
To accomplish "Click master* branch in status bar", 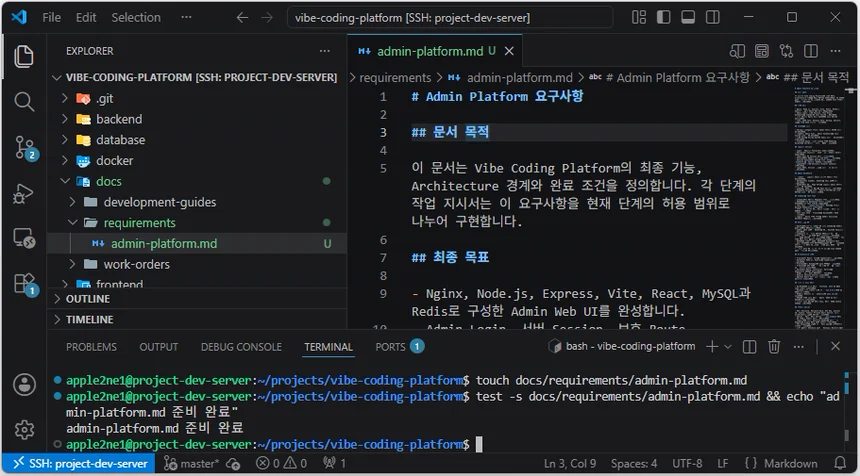I will pos(192,463).
